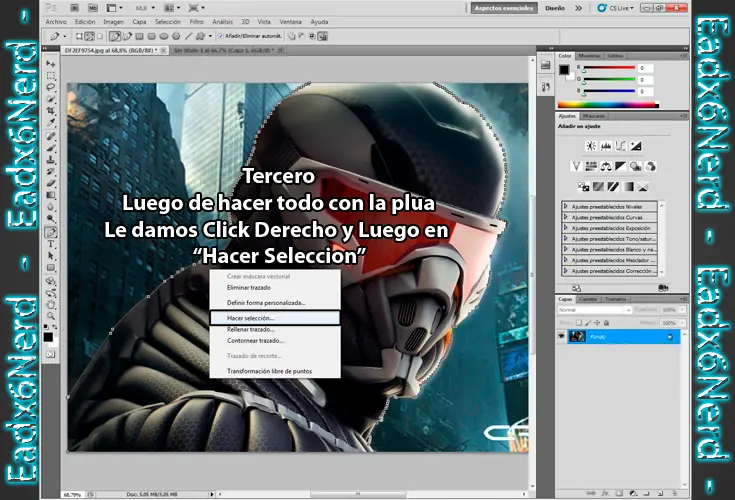Open the Pen tool preset picker arrow
Viewport: 735px width, 500px height.
[x=65, y=36]
